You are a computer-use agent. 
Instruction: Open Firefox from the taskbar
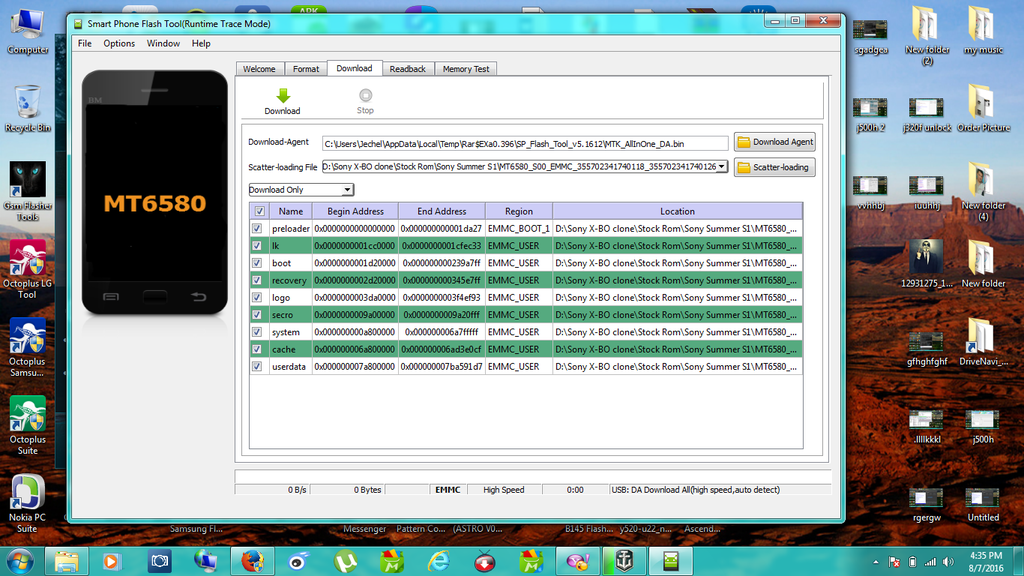click(x=252, y=561)
